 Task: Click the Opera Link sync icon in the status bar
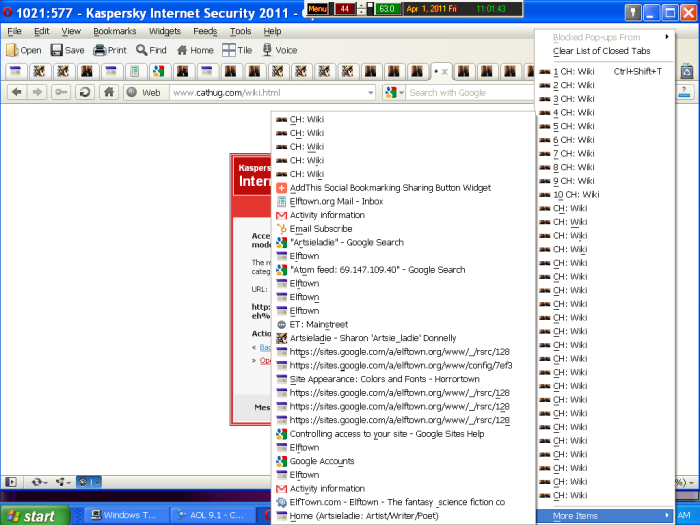click(x=39, y=482)
